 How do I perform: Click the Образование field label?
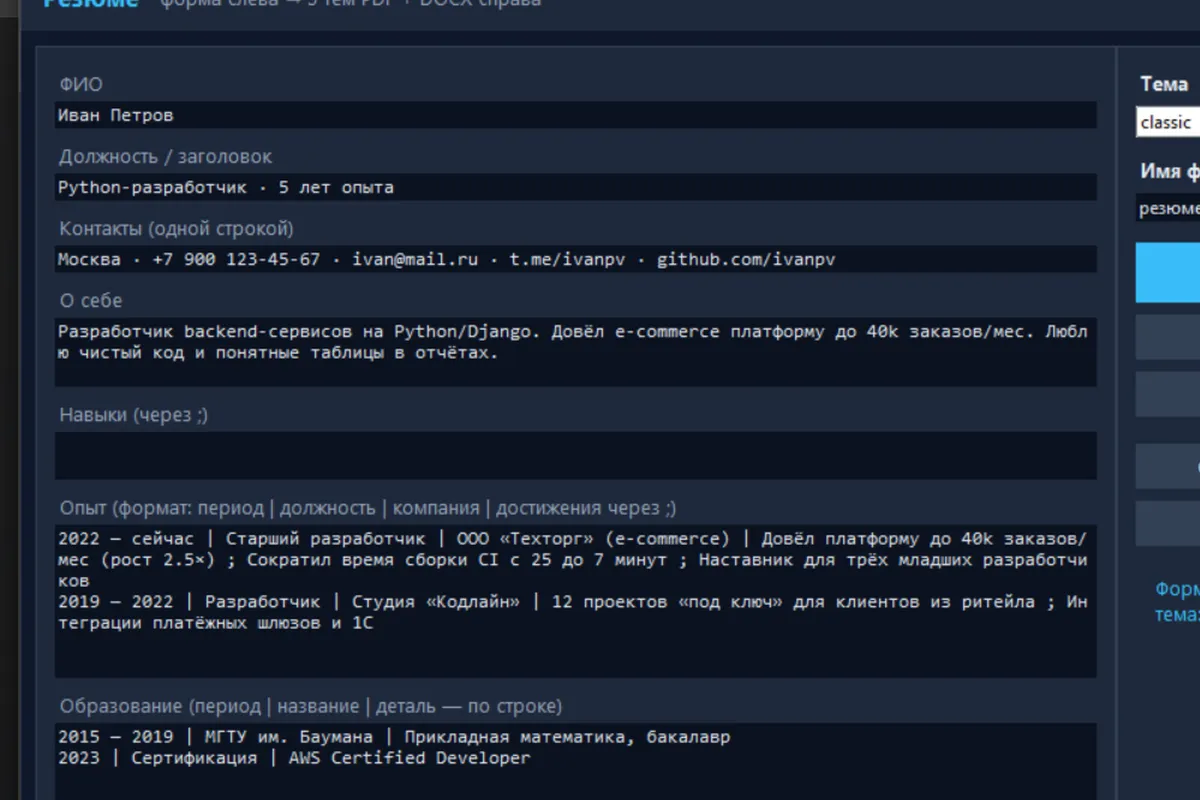click(311, 706)
